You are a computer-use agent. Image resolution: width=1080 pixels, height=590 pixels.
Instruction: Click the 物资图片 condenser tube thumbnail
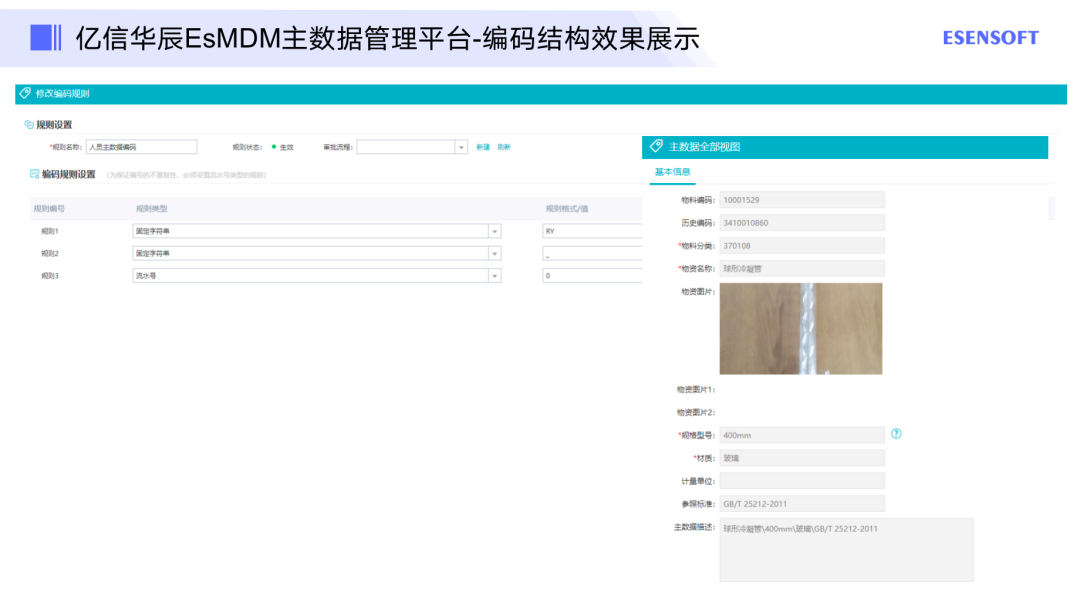[x=800, y=328]
